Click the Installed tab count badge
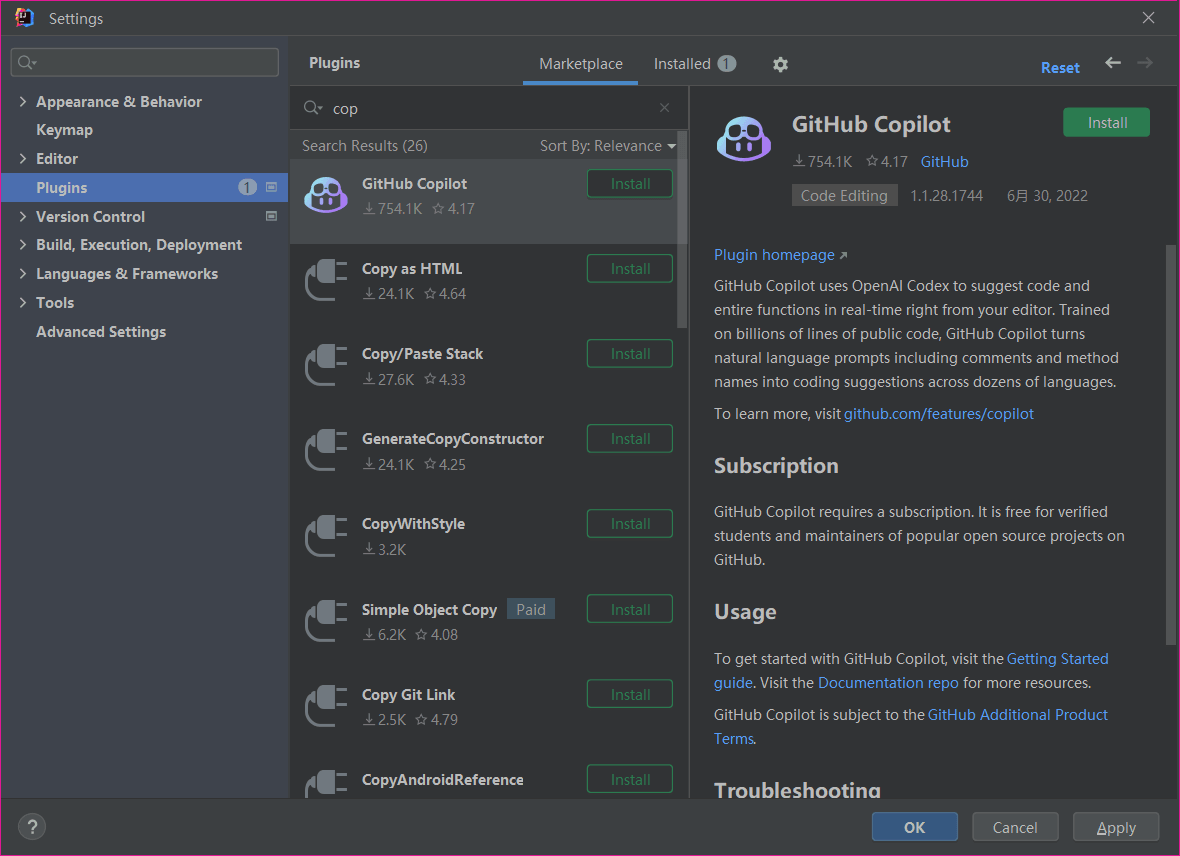Screen dimensions: 1180x856 [x=726, y=64]
